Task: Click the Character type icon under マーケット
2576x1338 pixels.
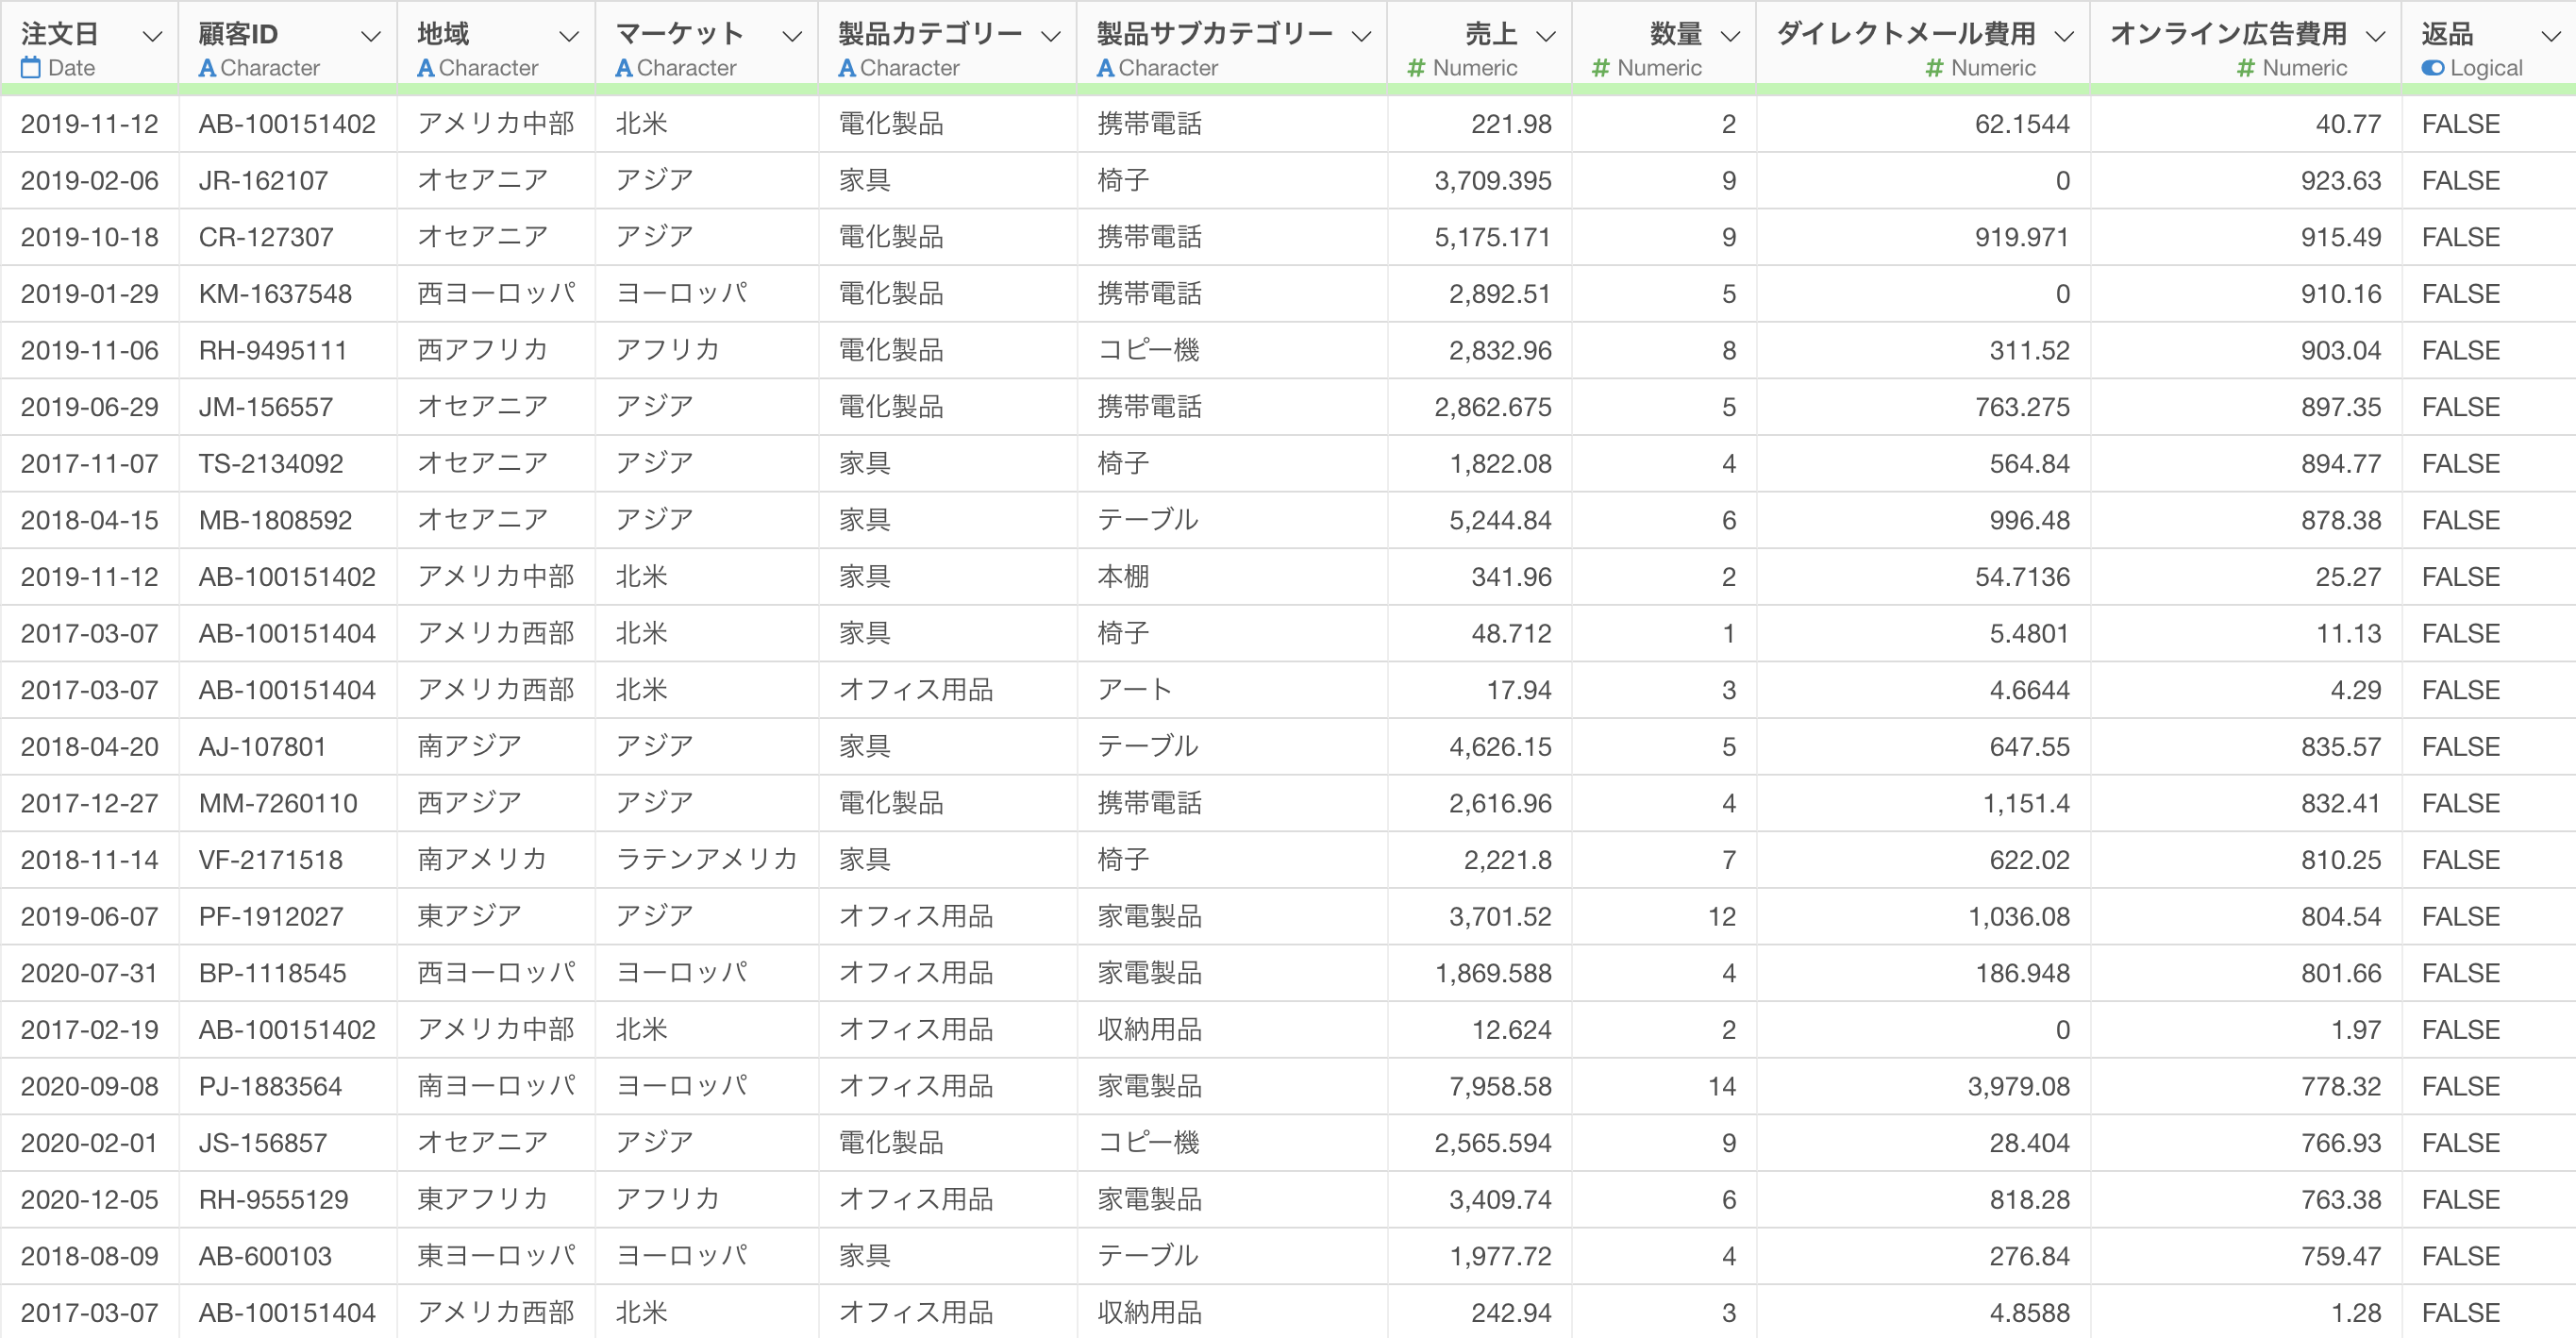Action: pos(623,68)
